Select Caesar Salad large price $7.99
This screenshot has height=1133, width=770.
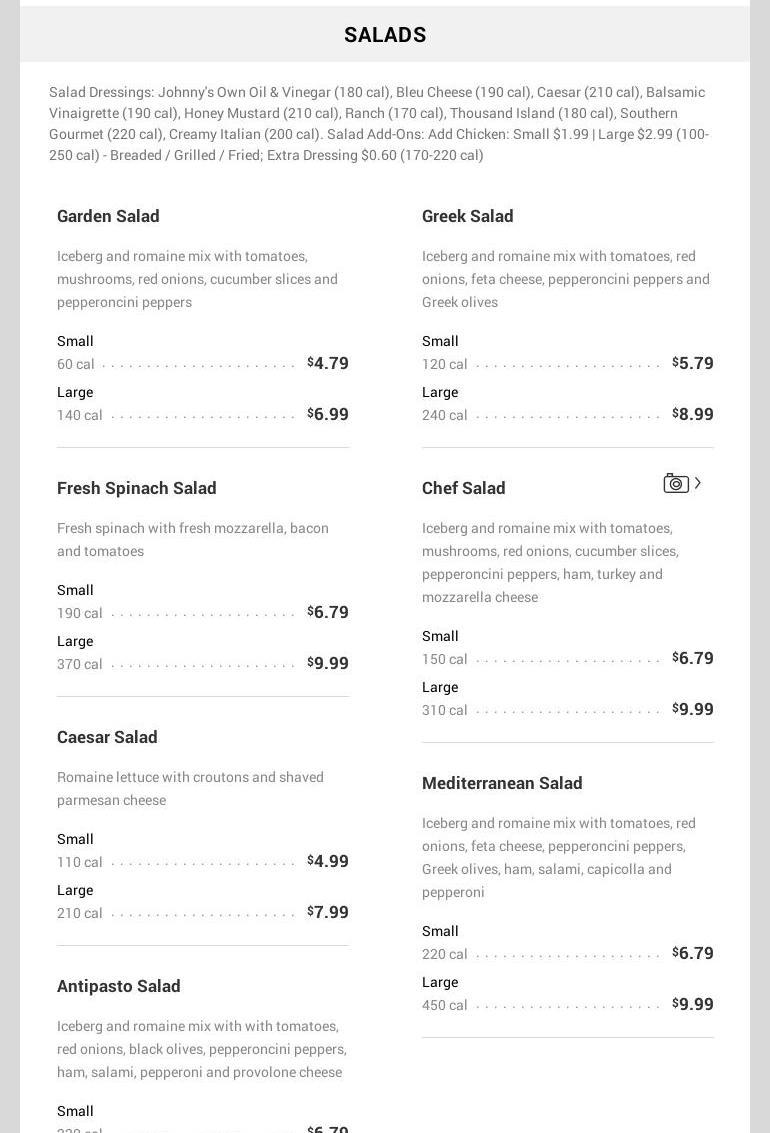point(328,912)
